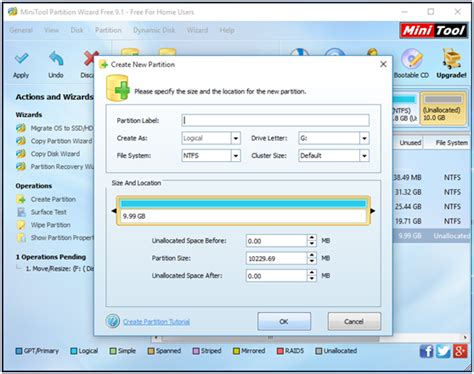Run Surface Test operation
Image resolution: width=474 pixels, height=374 pixels.
(x=42, y=212)
